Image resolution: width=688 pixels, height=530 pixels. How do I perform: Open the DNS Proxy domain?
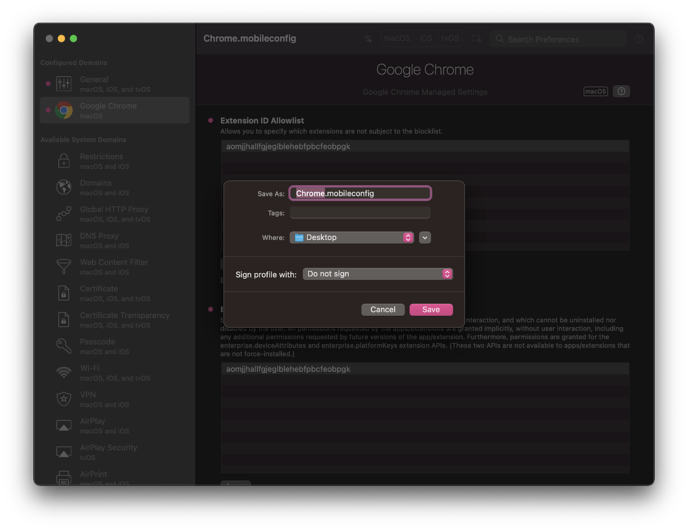click(115, 240)
